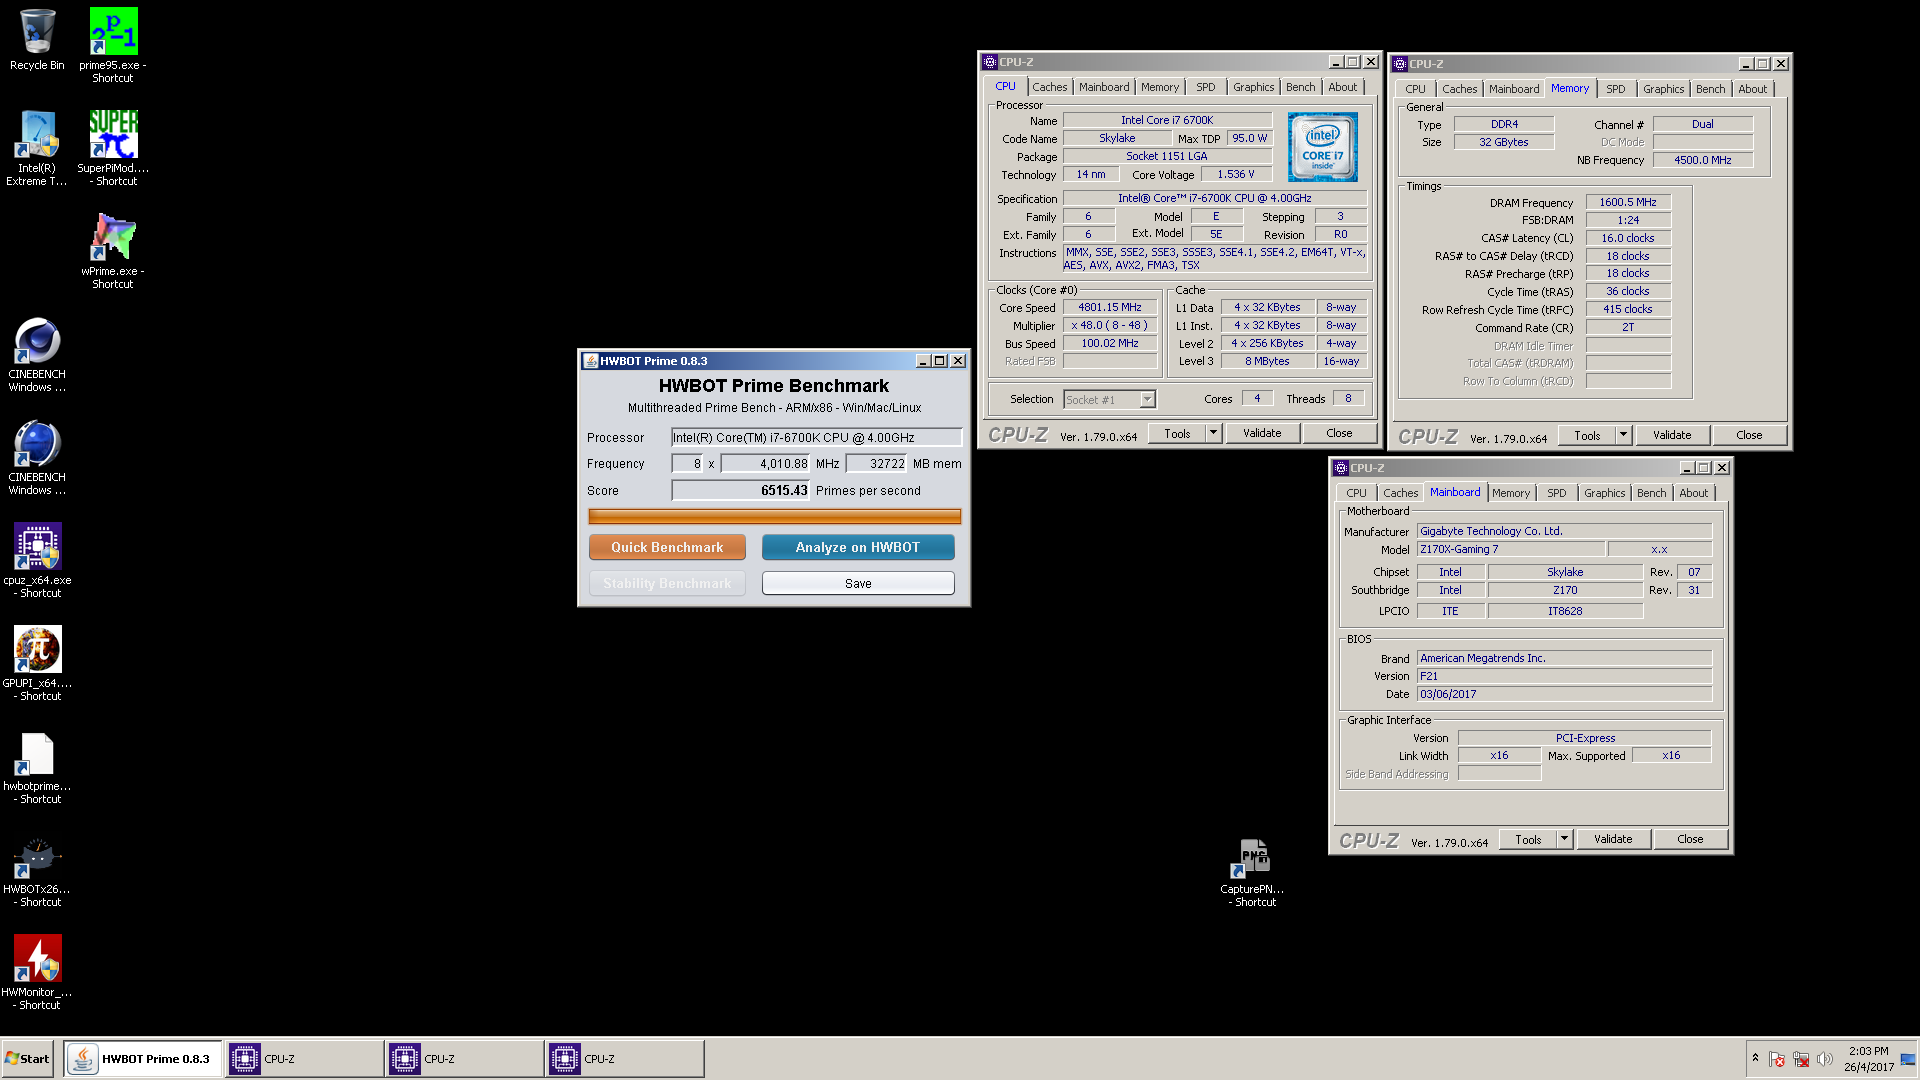Screen dimensions: 1920x1080
Task: Open the Socket #1 selection dropdown
Action: tap(1147, 400)
